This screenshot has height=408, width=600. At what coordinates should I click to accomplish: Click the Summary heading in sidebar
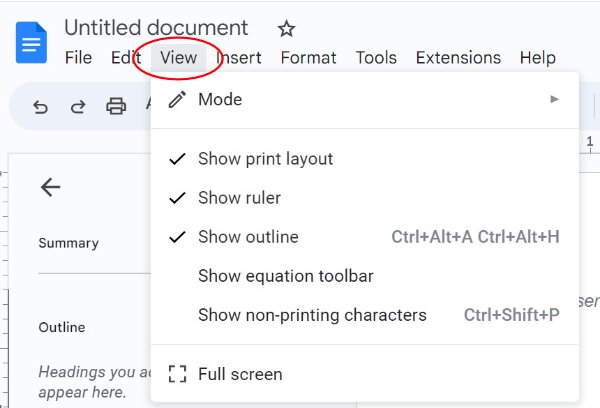tap(68, 243)
